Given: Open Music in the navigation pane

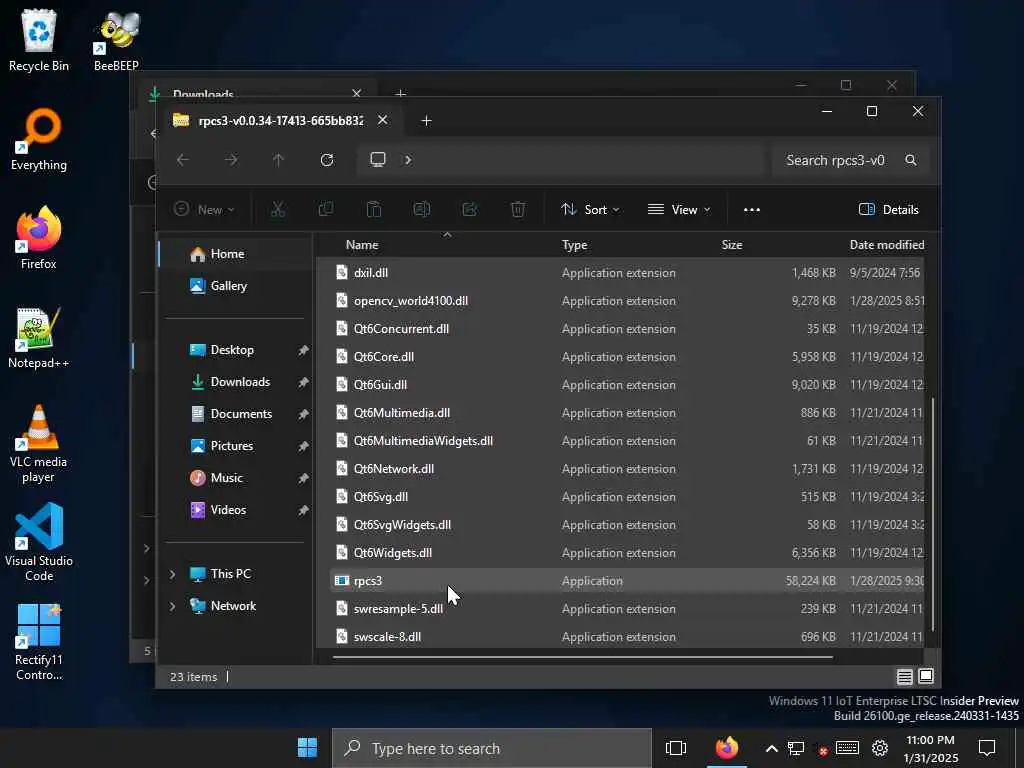Looking at the screenshot, I should [235, 478].
